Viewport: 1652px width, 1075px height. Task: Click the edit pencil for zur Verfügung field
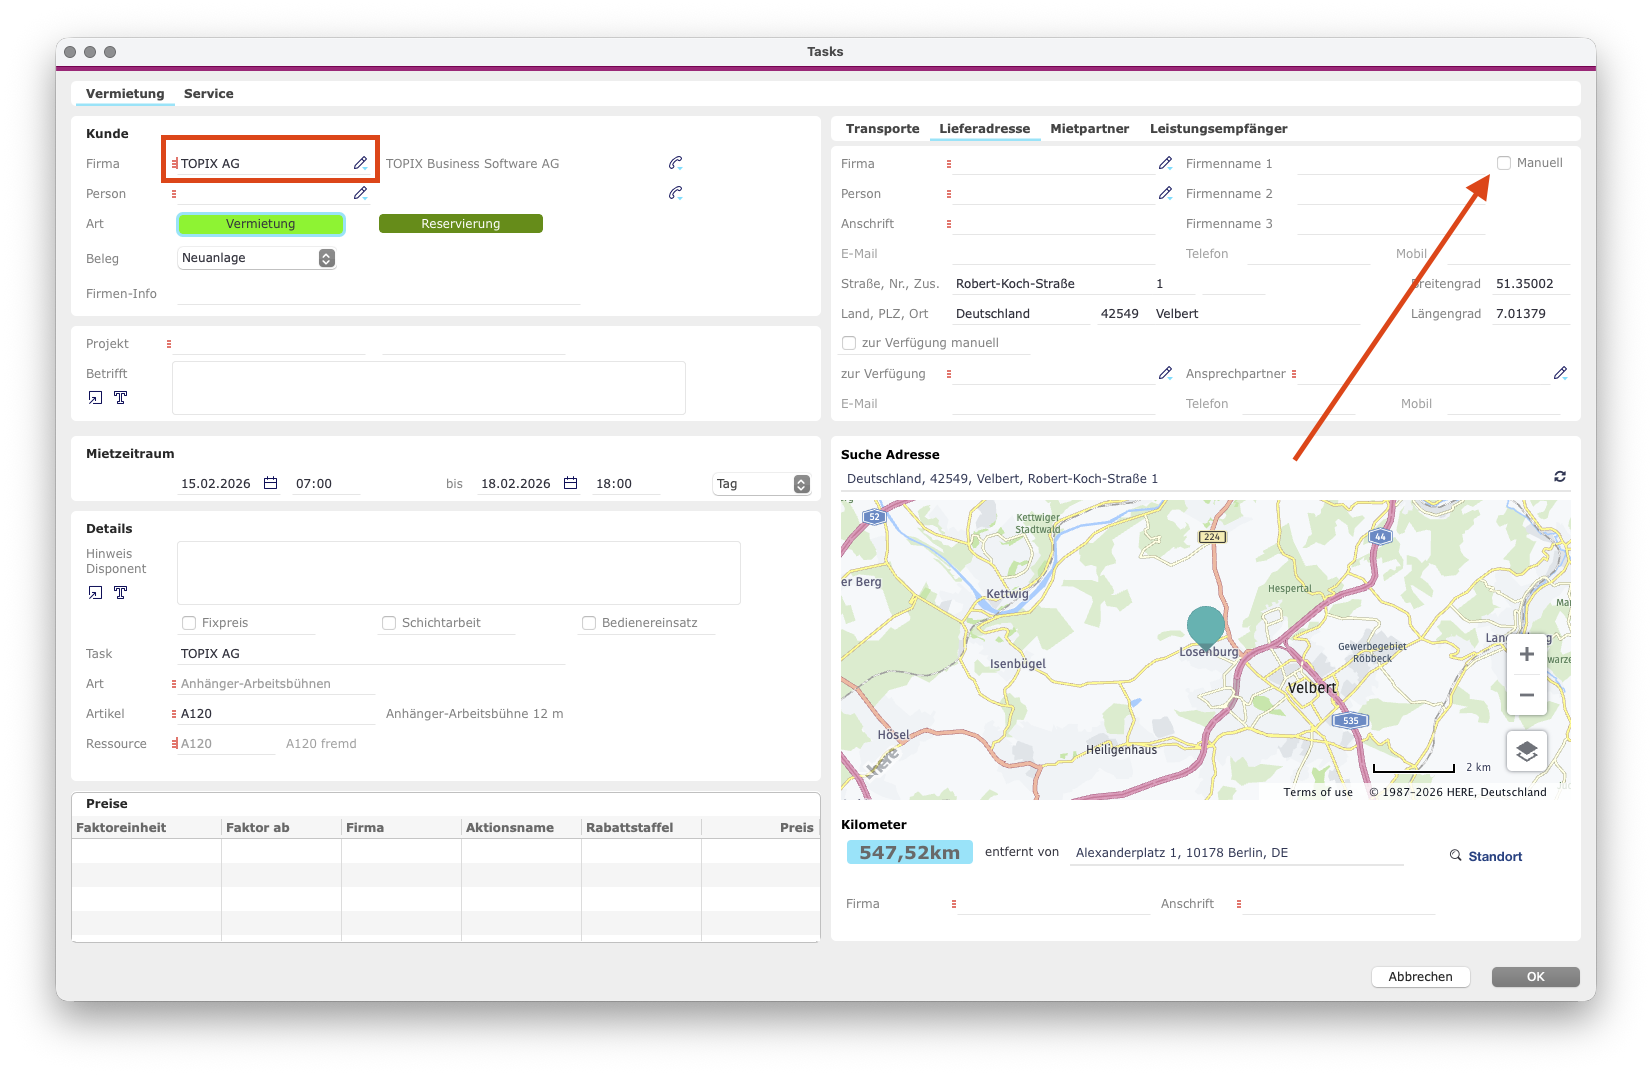(1165, 373)
